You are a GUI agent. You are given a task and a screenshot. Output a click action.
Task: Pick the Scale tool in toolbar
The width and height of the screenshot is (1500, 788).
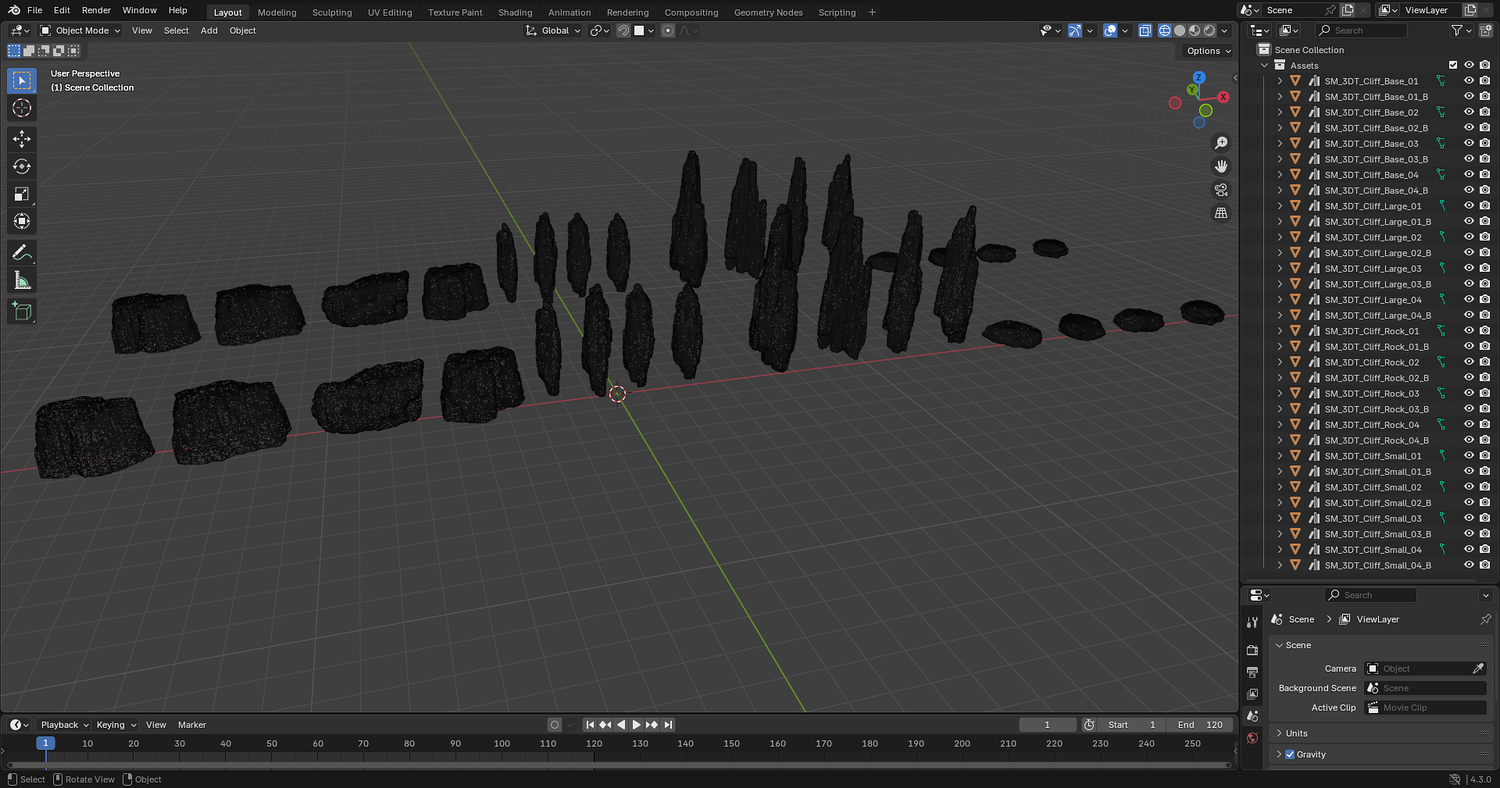[x=22, y=193]
